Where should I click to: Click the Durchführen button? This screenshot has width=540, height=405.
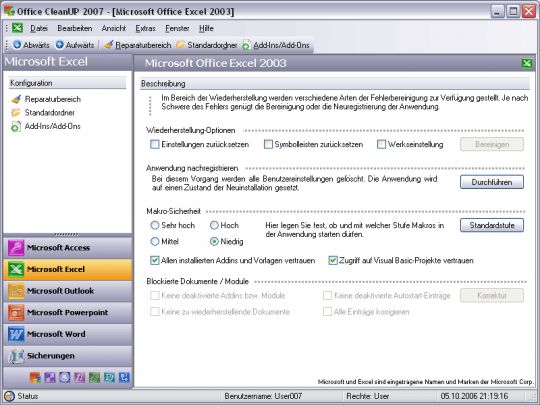(x=492, y=182)
